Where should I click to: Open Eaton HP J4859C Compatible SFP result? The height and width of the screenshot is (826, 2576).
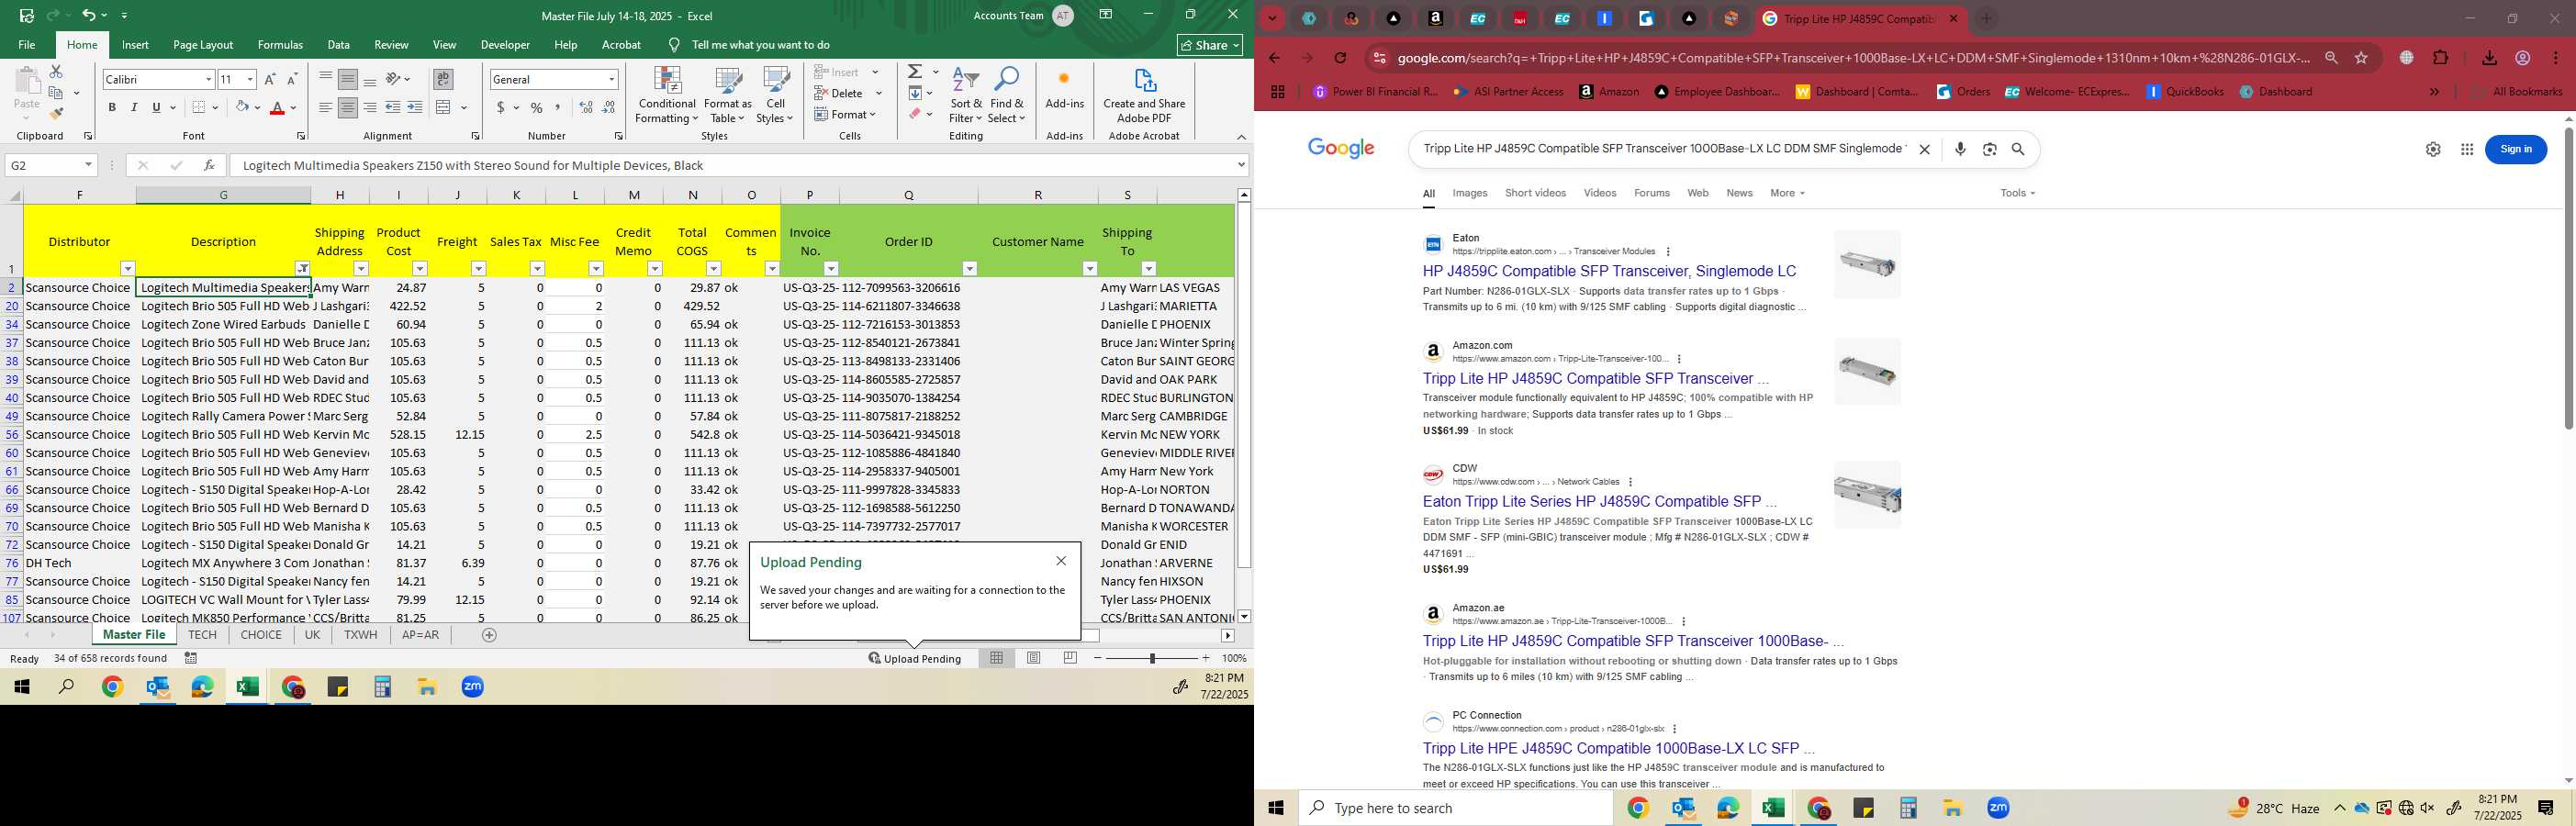[1609, 271]
